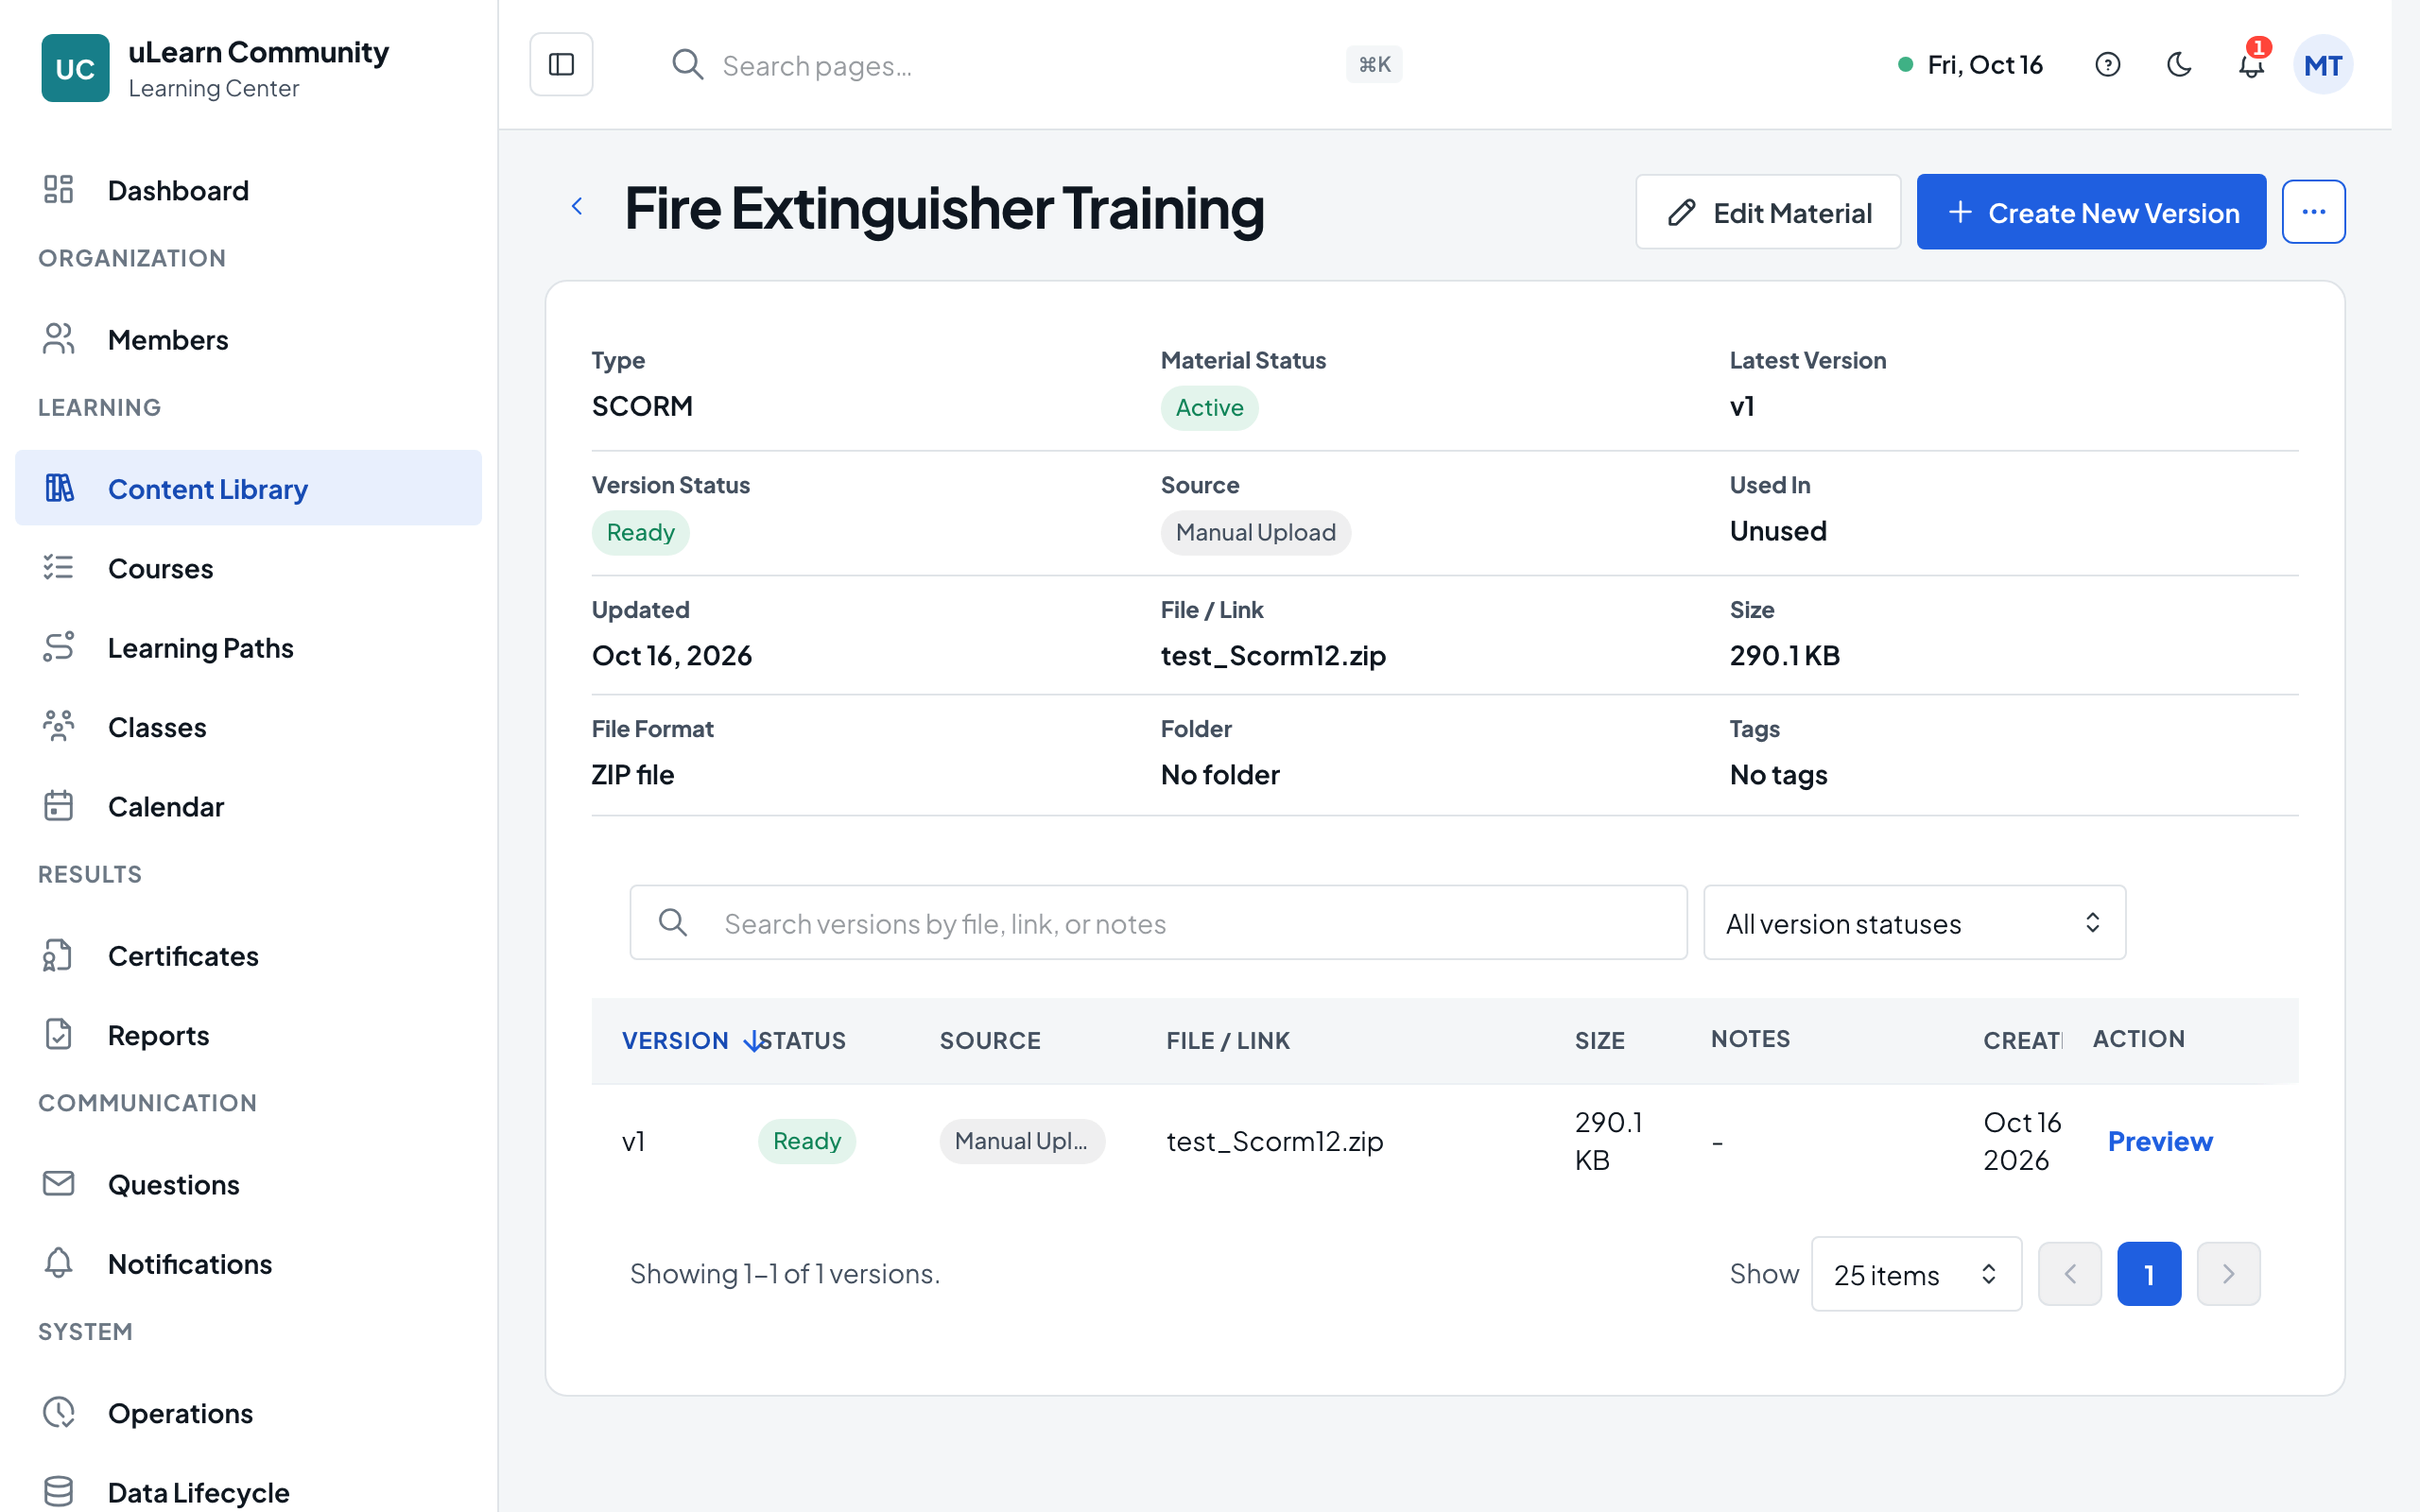Open the more options ellipsis button

click(2313, 212)
